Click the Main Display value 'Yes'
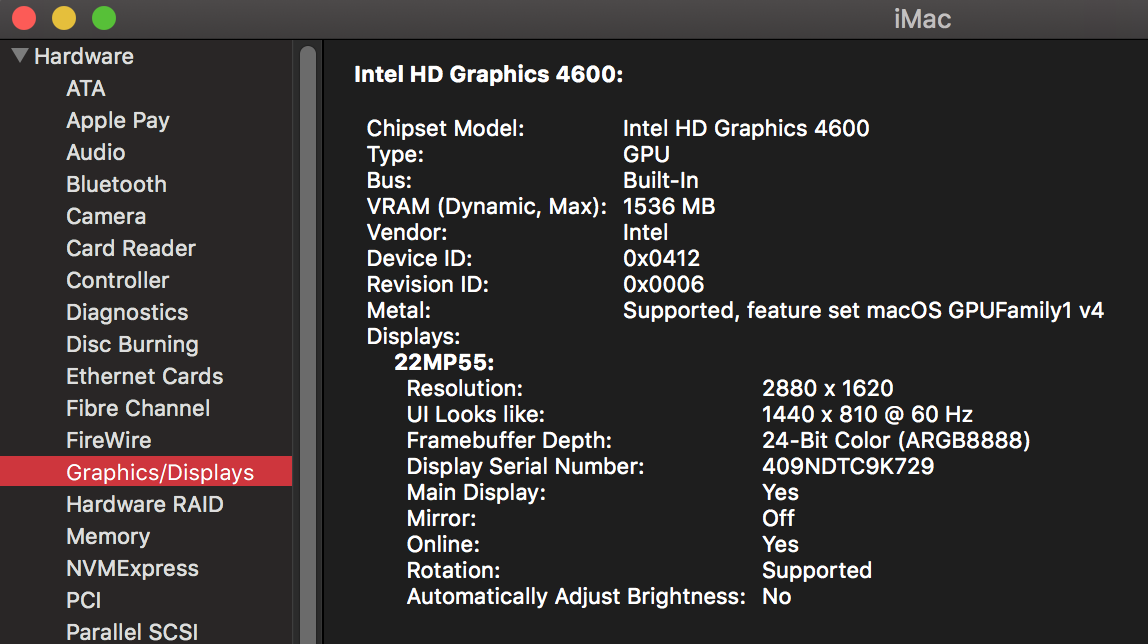The image size is (1148, 644). coord(780,493)
